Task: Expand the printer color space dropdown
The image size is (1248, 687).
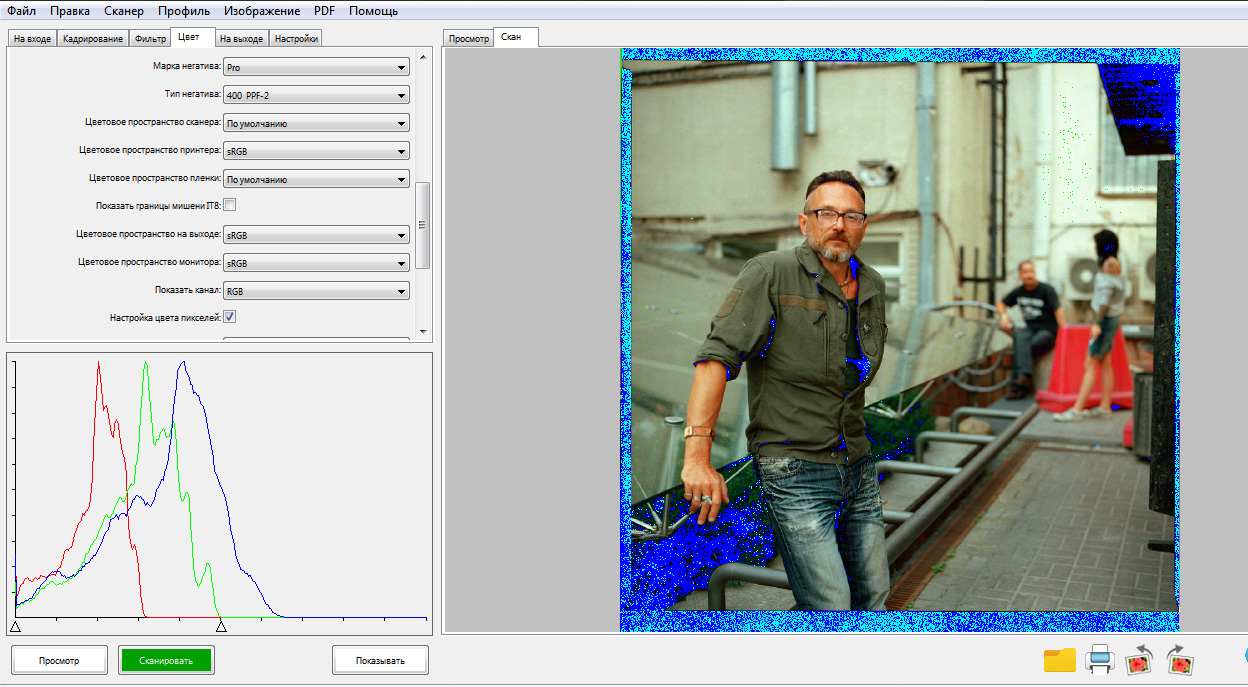Action: 315,152
